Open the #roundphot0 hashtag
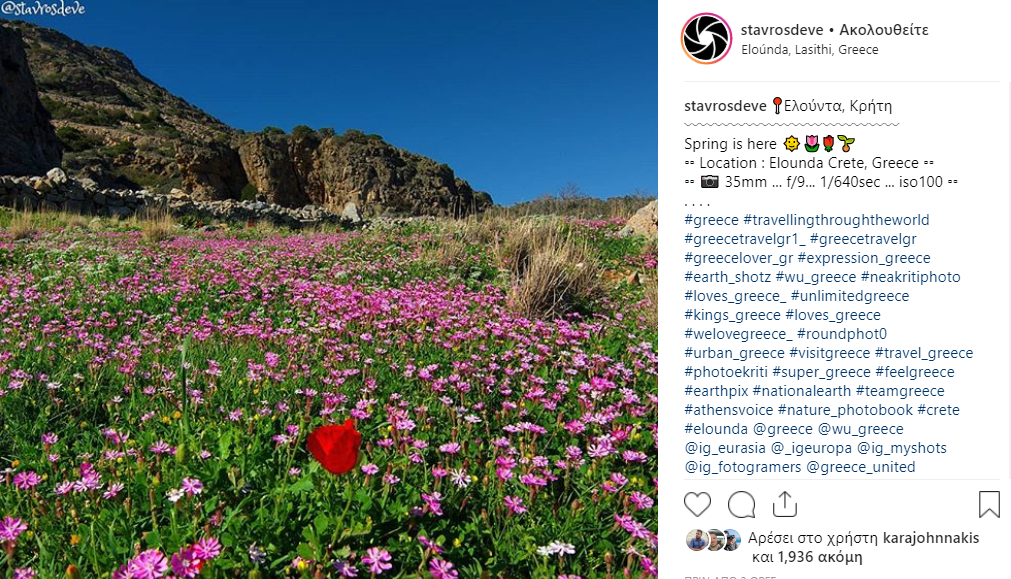1011x579 pixels. click(x=842, y=334)
